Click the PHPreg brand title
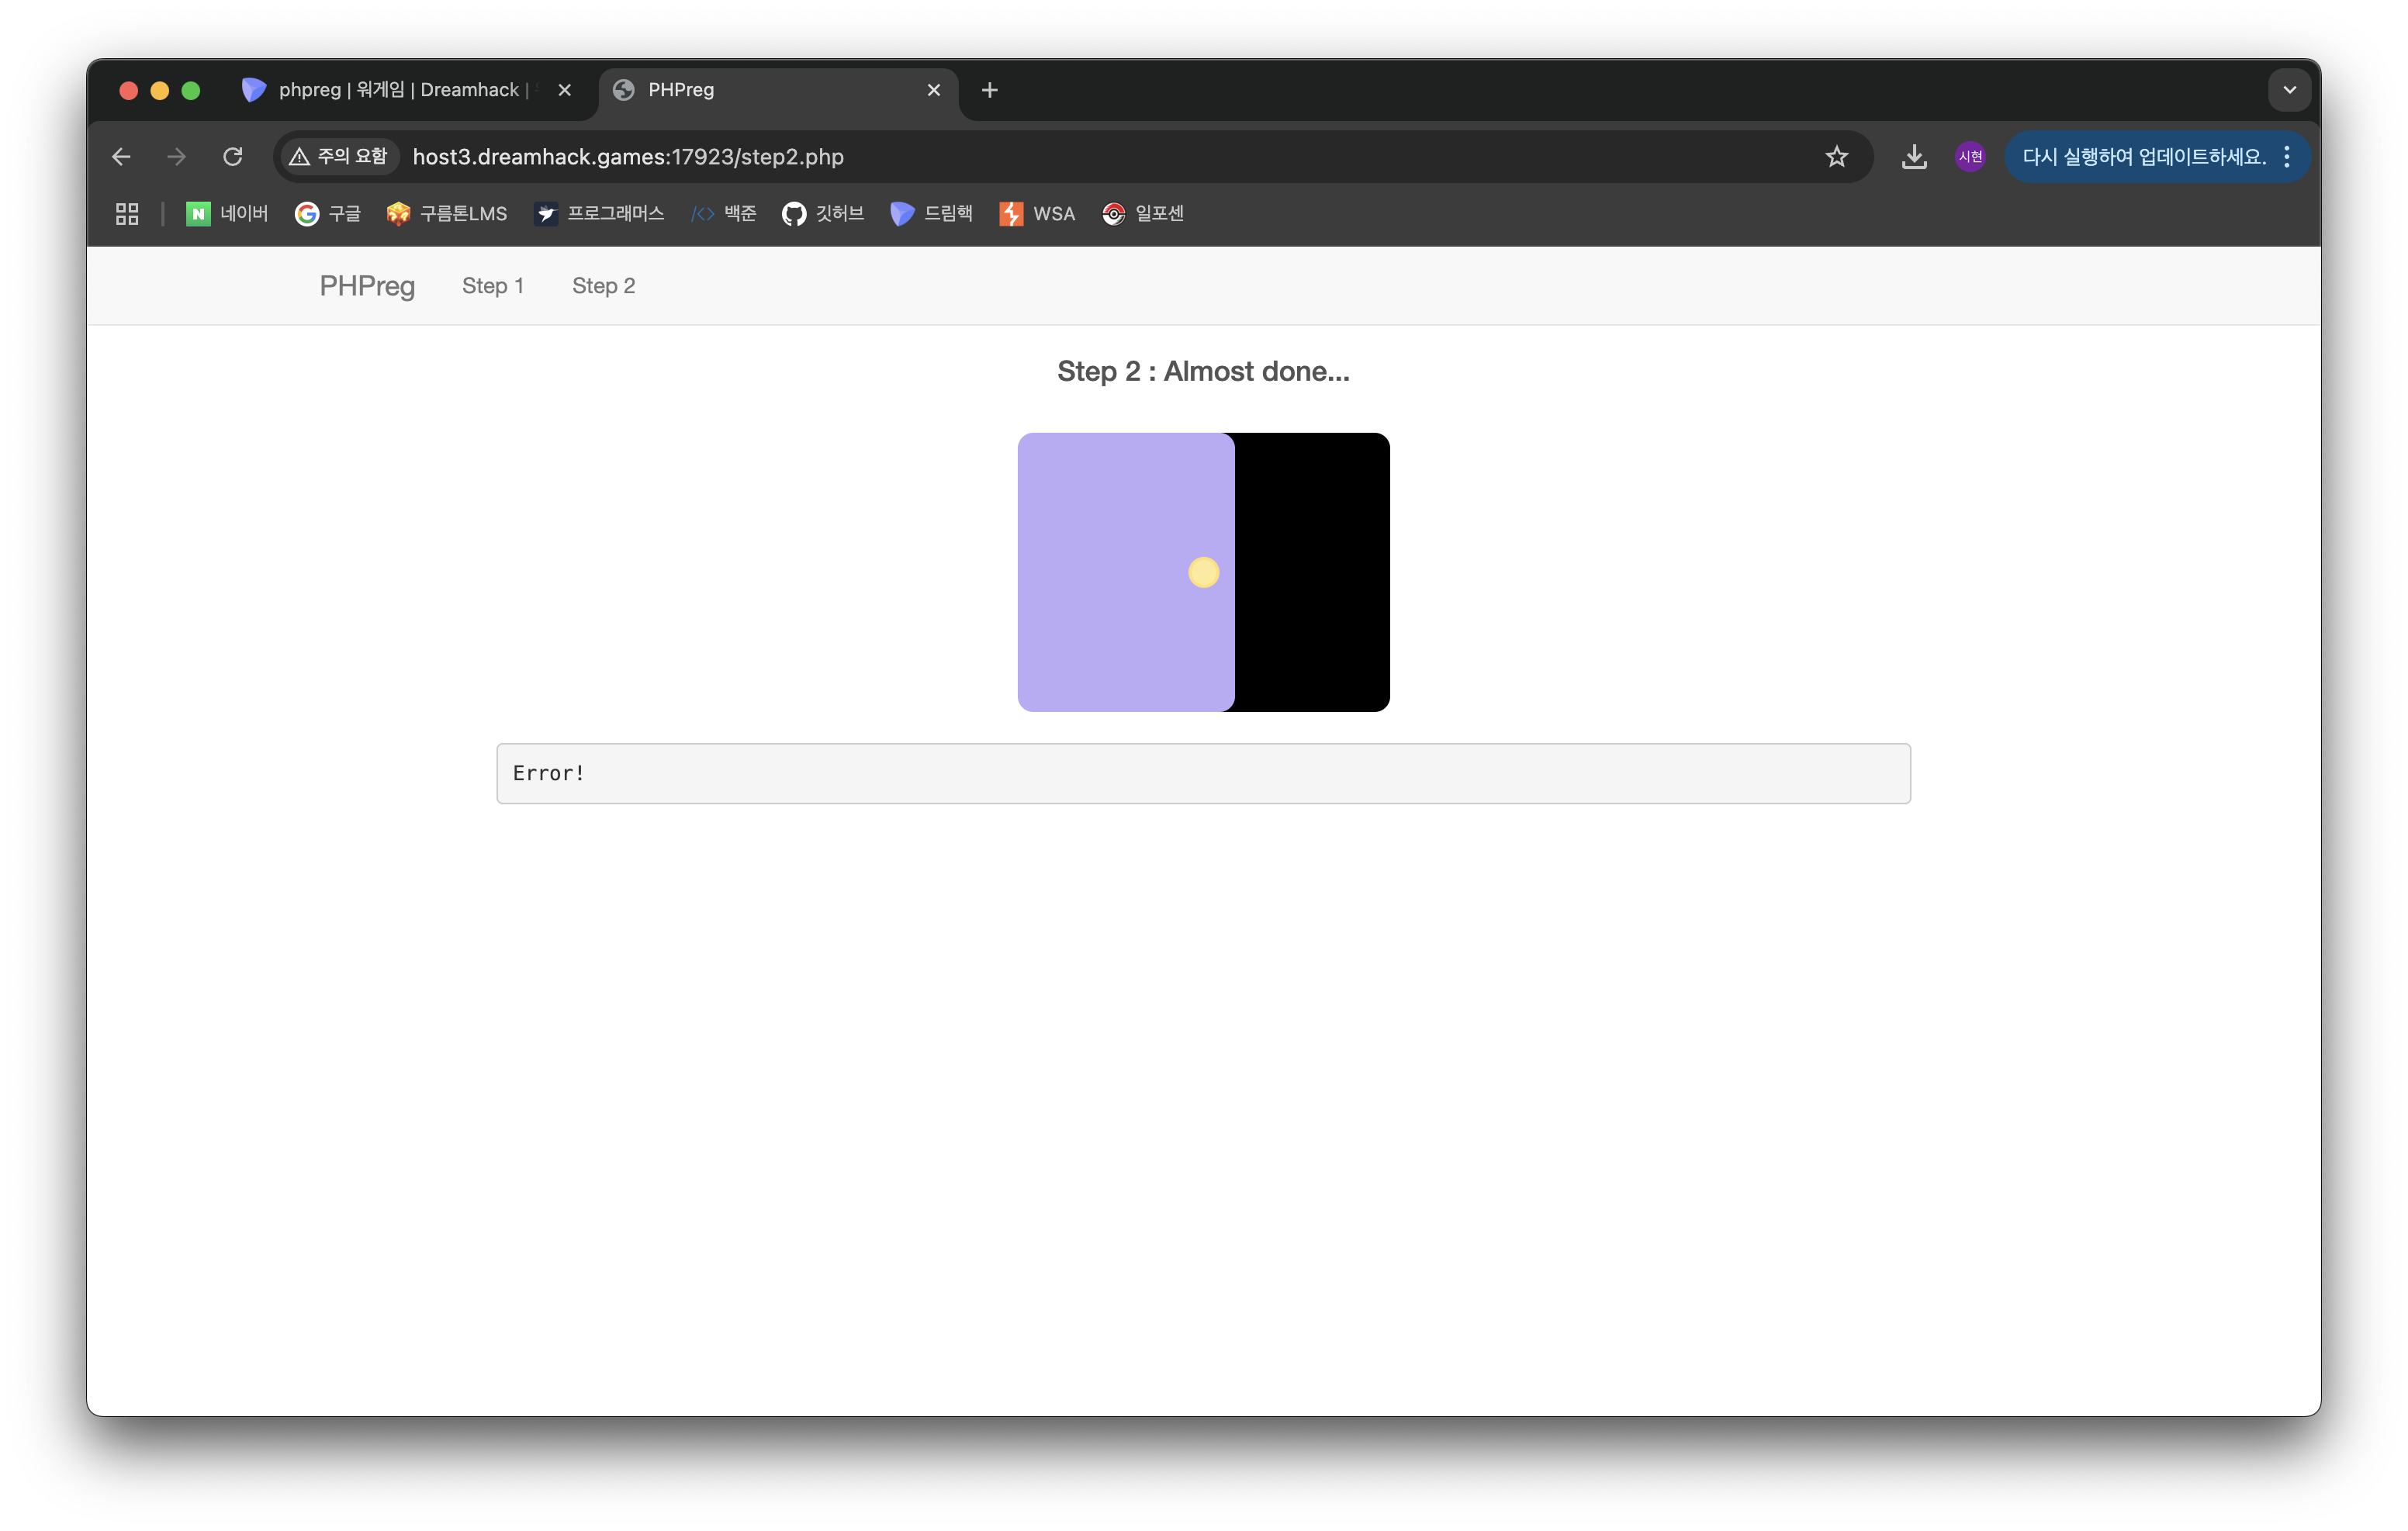 coord(367,286)
